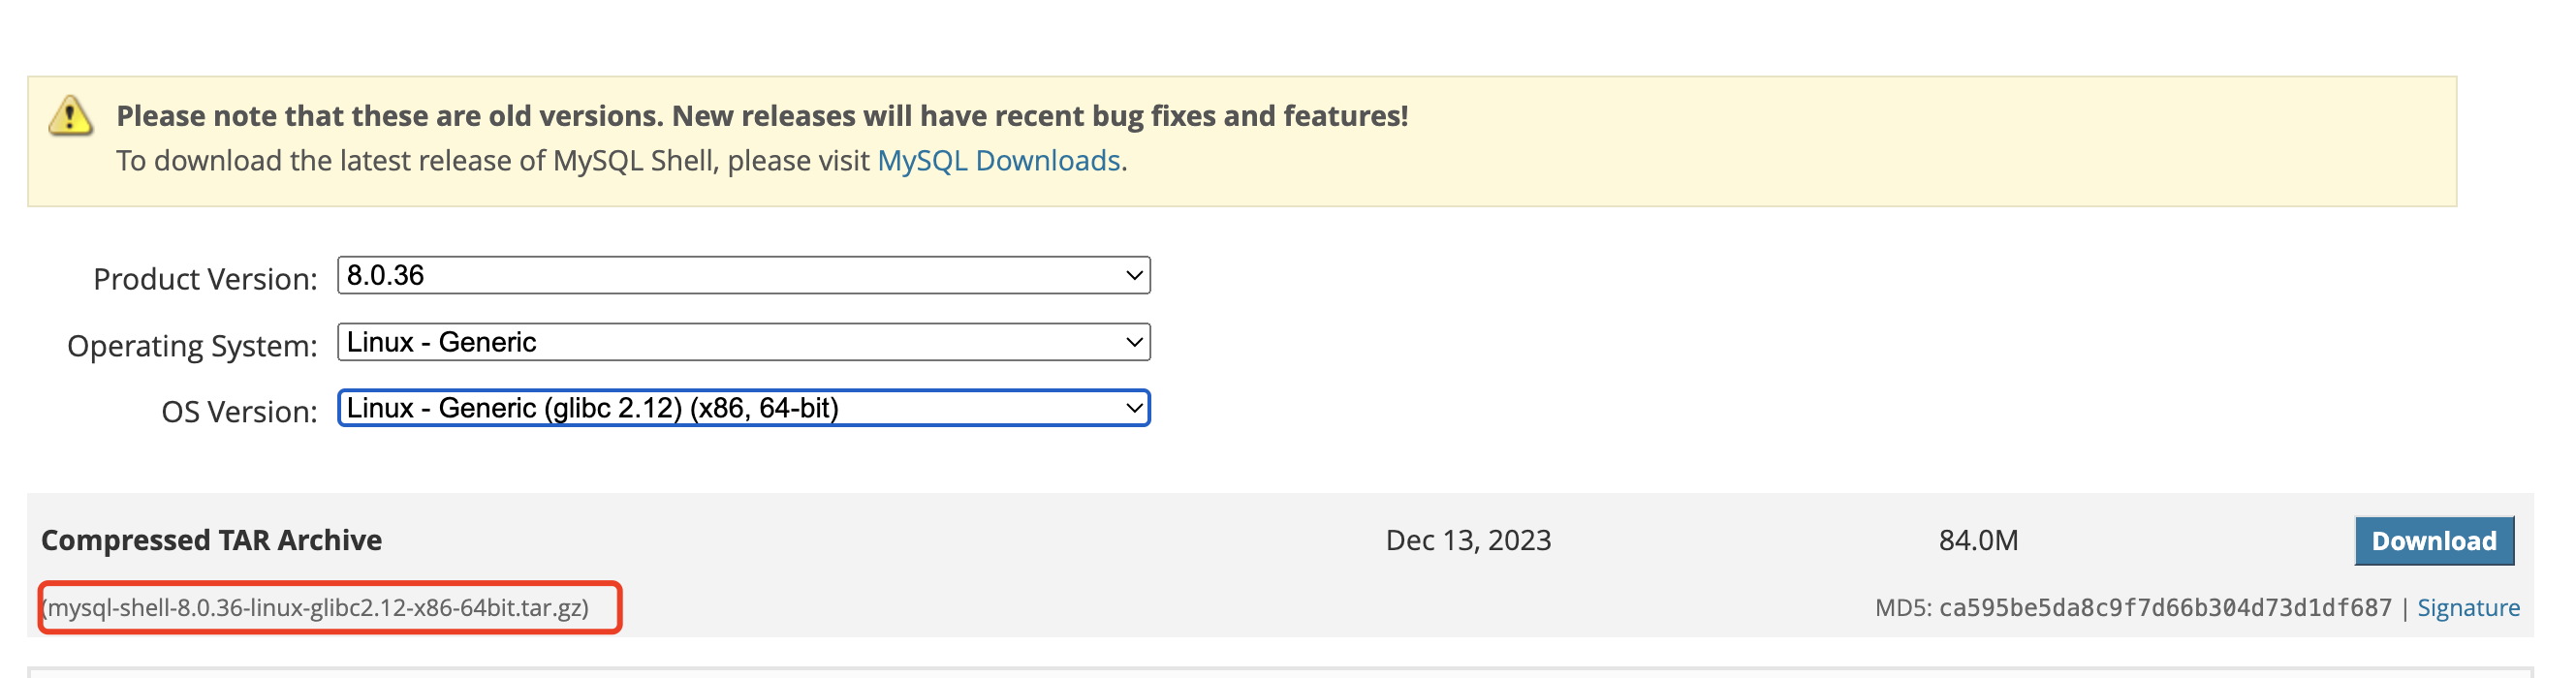
Task: Click the chevron arrow on Operating System field
Action: [1133, 342]
